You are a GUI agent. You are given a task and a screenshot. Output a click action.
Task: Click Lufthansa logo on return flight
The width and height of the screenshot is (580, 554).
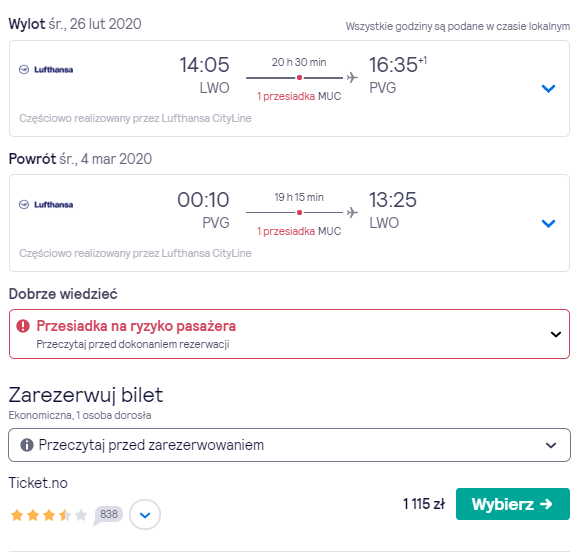click(x=46, y=205)
